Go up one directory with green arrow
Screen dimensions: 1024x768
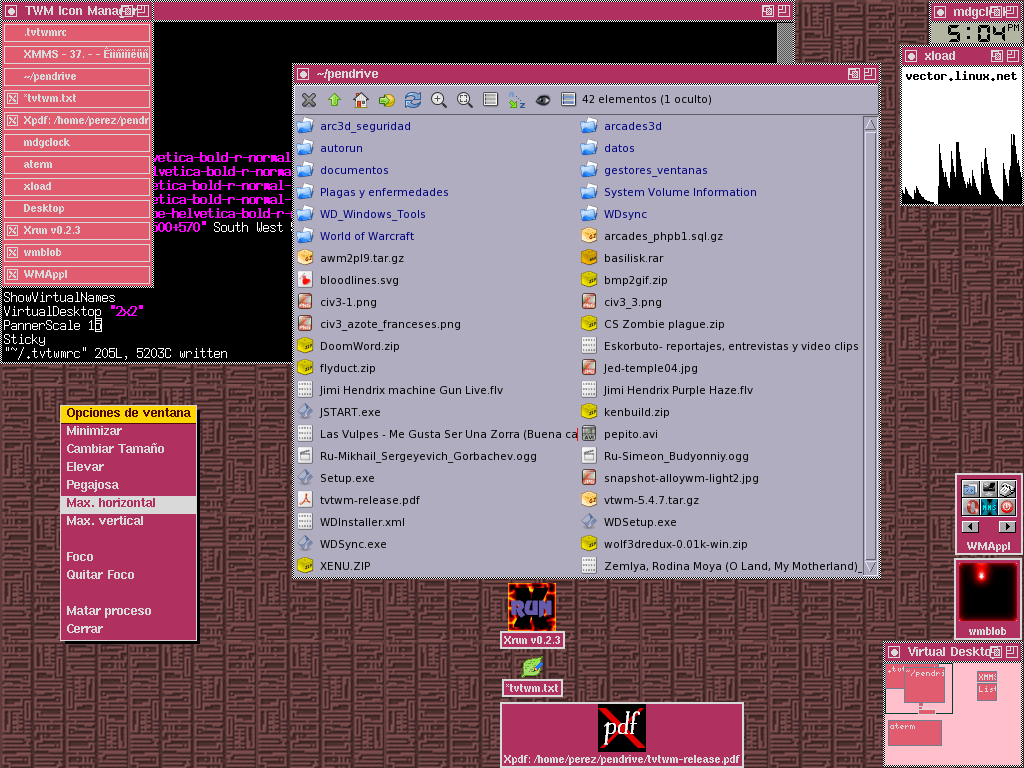point(335,100)
